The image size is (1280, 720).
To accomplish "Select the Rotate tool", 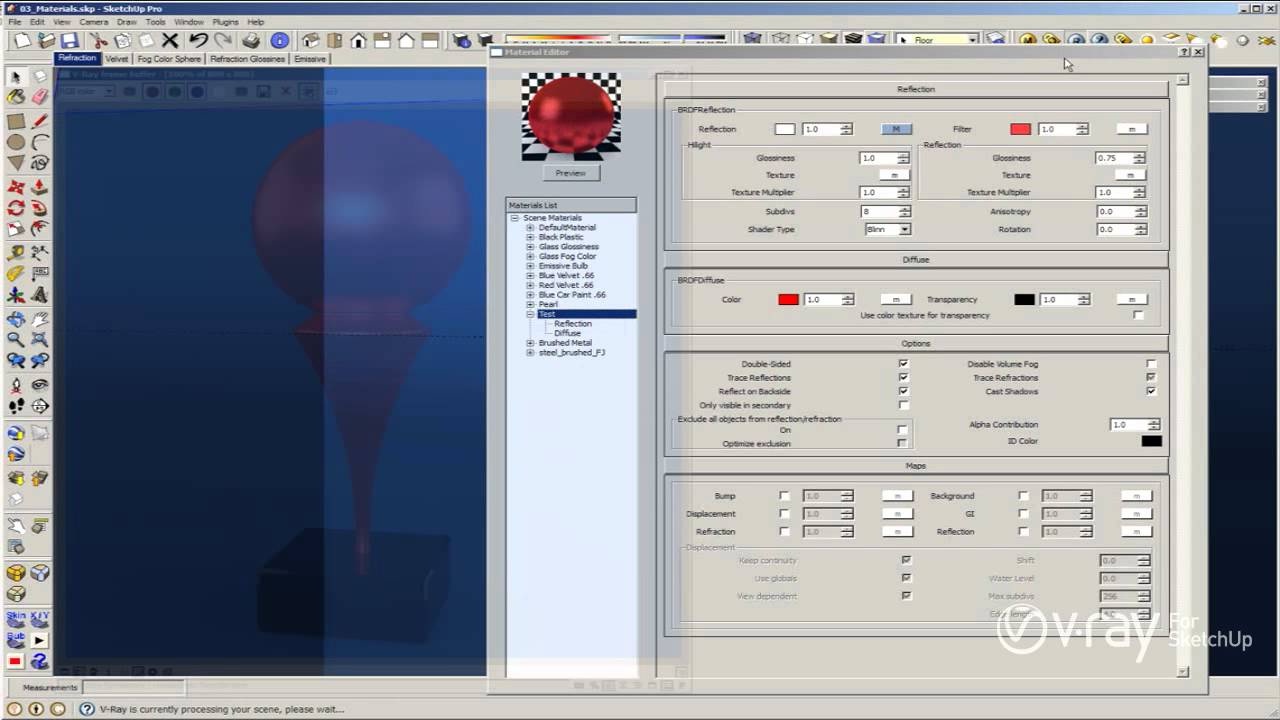I will tap(16, 208).
